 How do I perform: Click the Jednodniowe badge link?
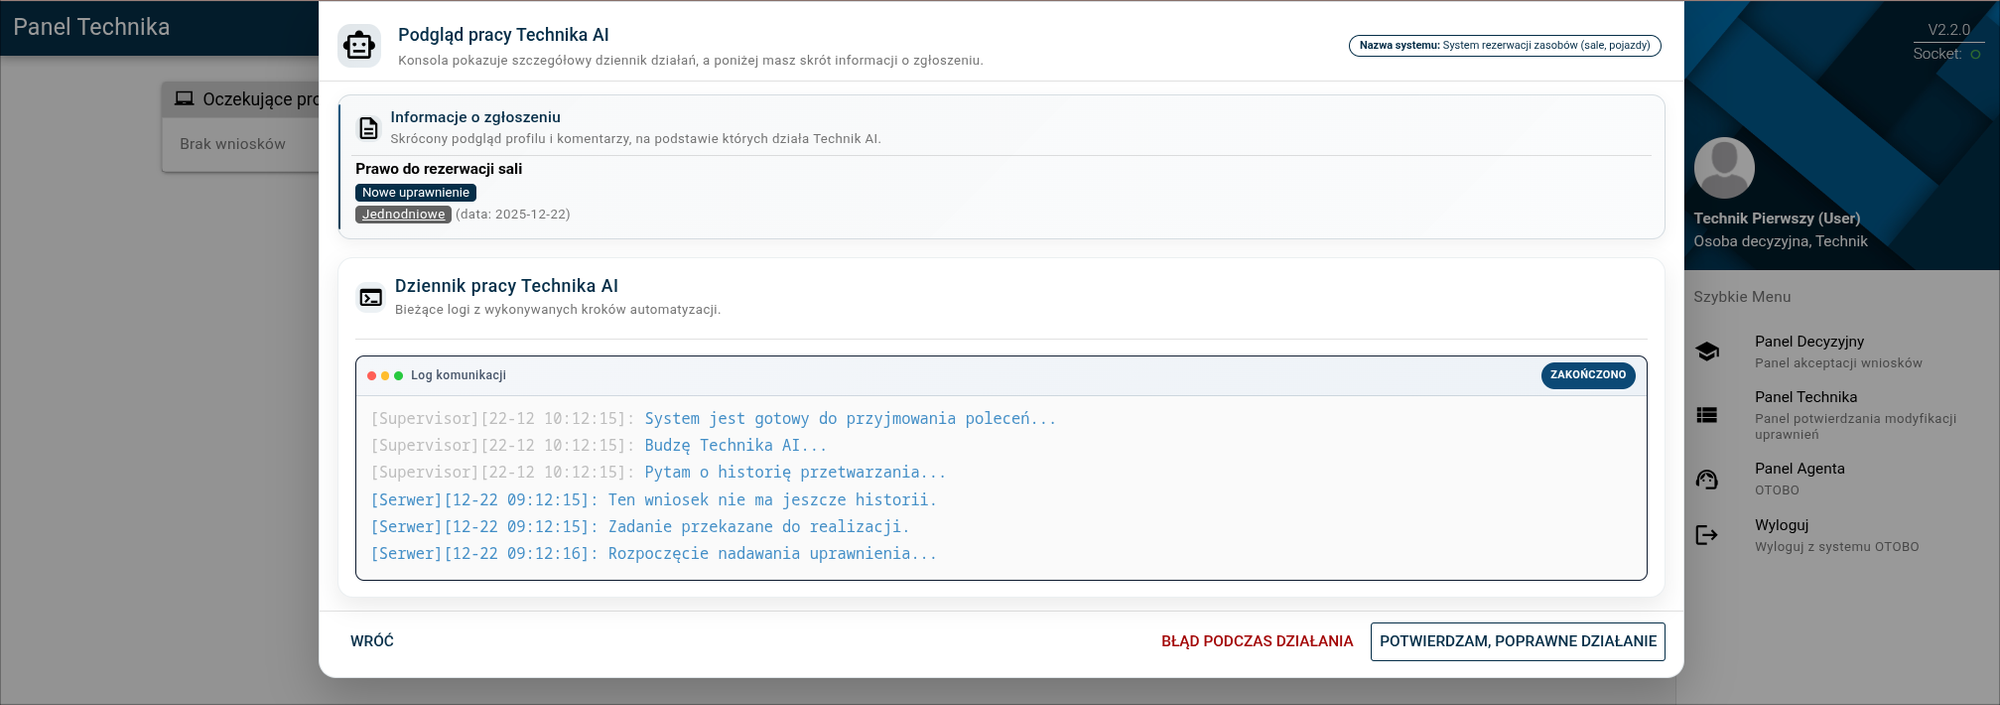pos(403,214)
